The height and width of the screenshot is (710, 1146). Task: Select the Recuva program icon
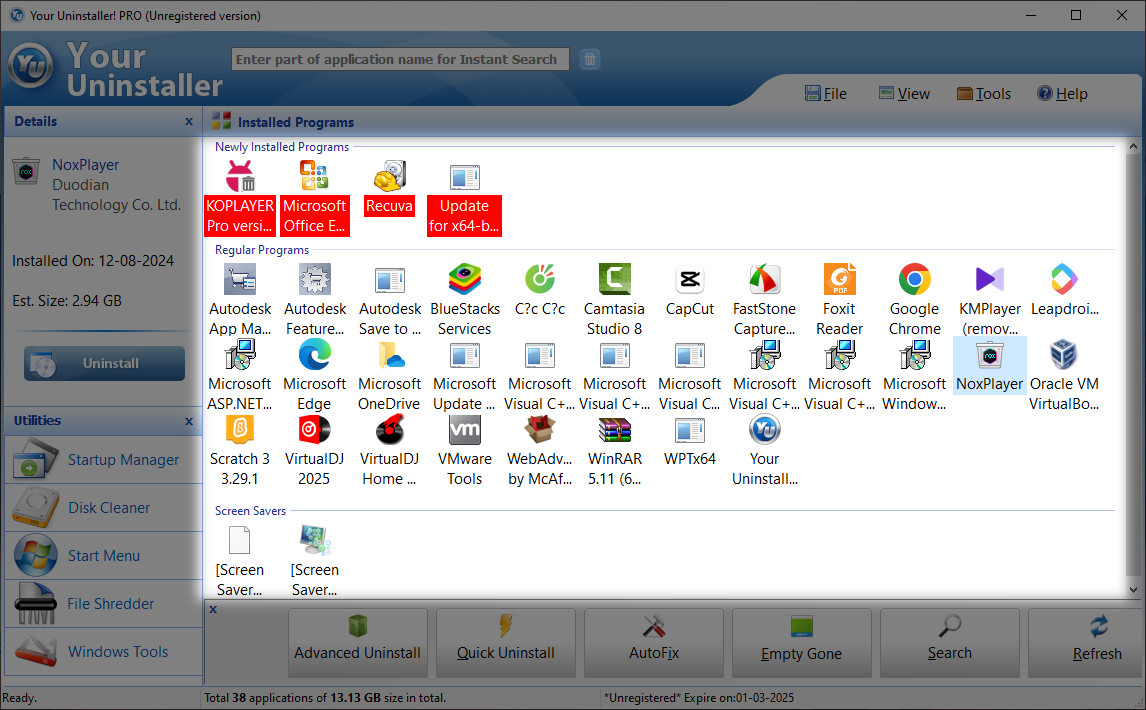point(389,185)
